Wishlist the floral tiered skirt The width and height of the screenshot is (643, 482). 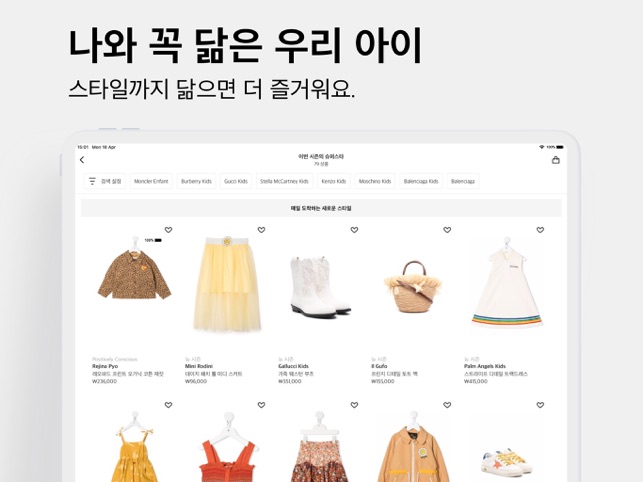pos(354,405)
